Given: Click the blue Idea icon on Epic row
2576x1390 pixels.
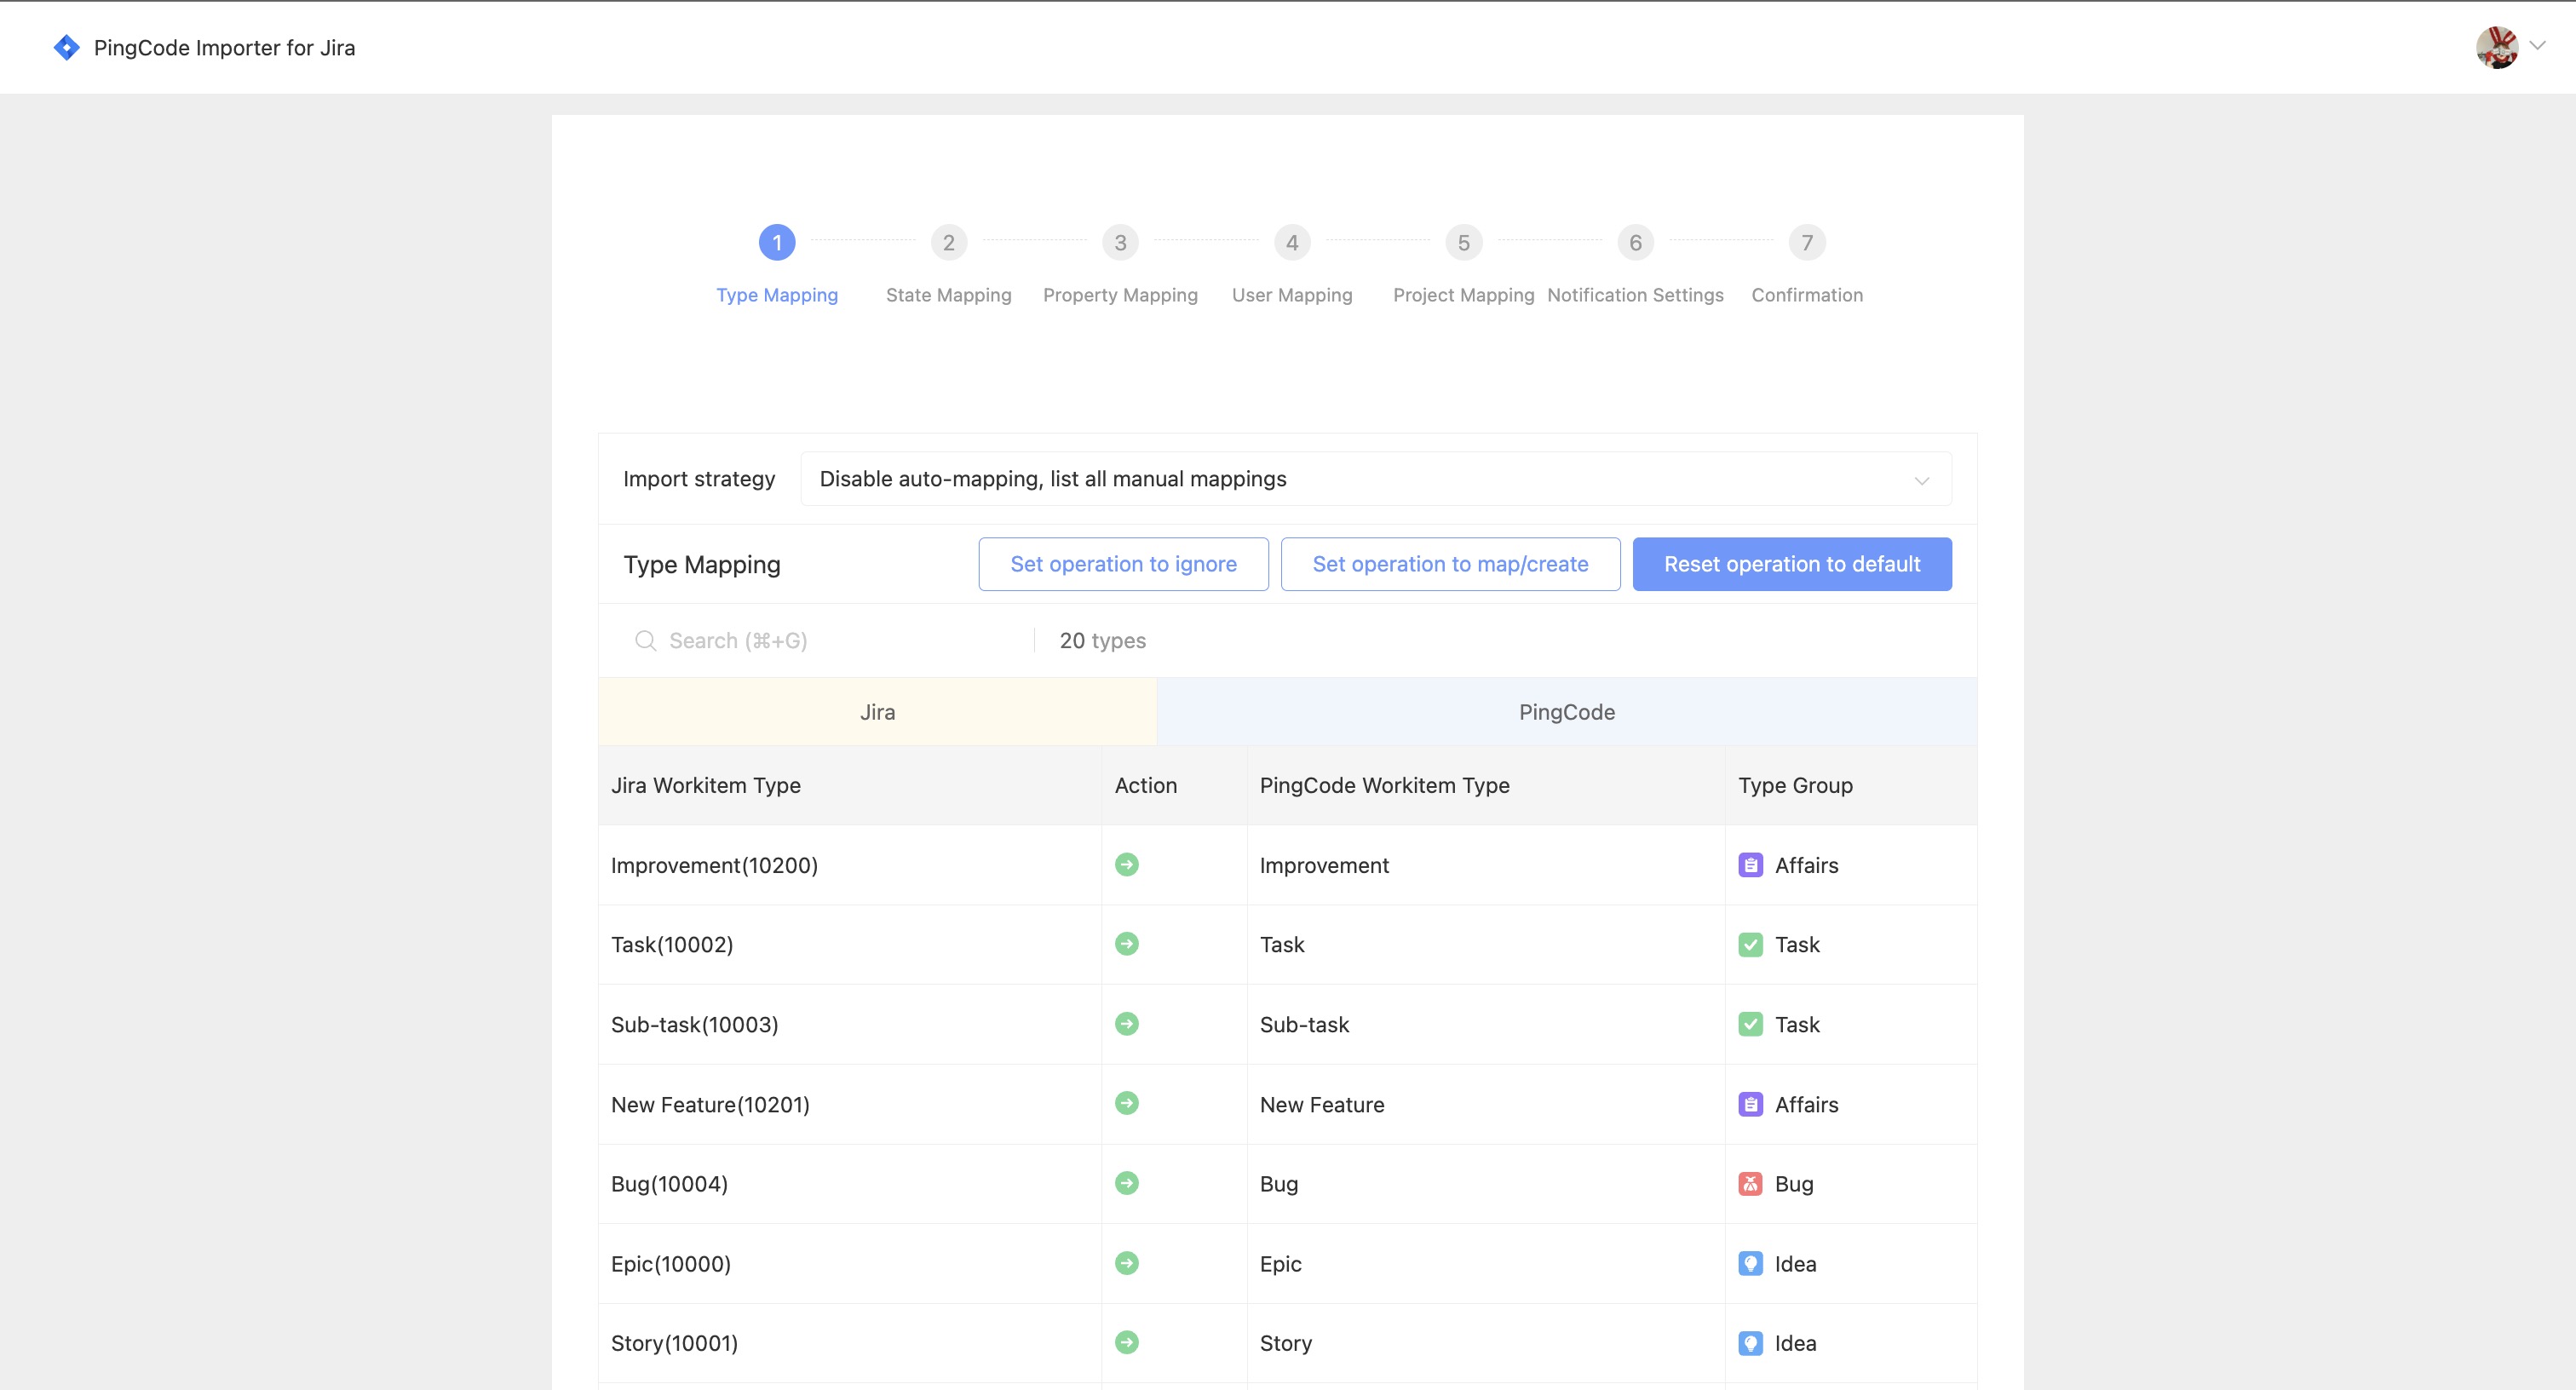Looking at the screenshot, I should pyautogui.click(x=1751, y=1263).
